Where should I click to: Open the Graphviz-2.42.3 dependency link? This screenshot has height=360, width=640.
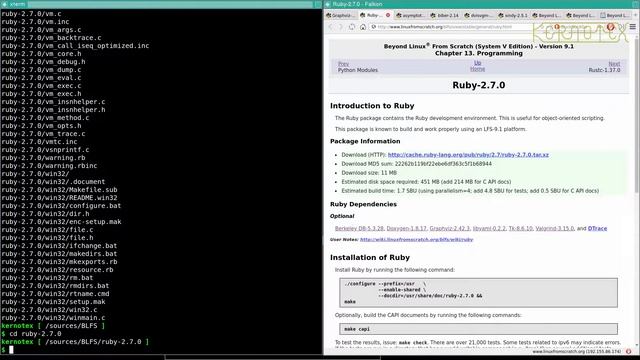click(x=450, y=229)
